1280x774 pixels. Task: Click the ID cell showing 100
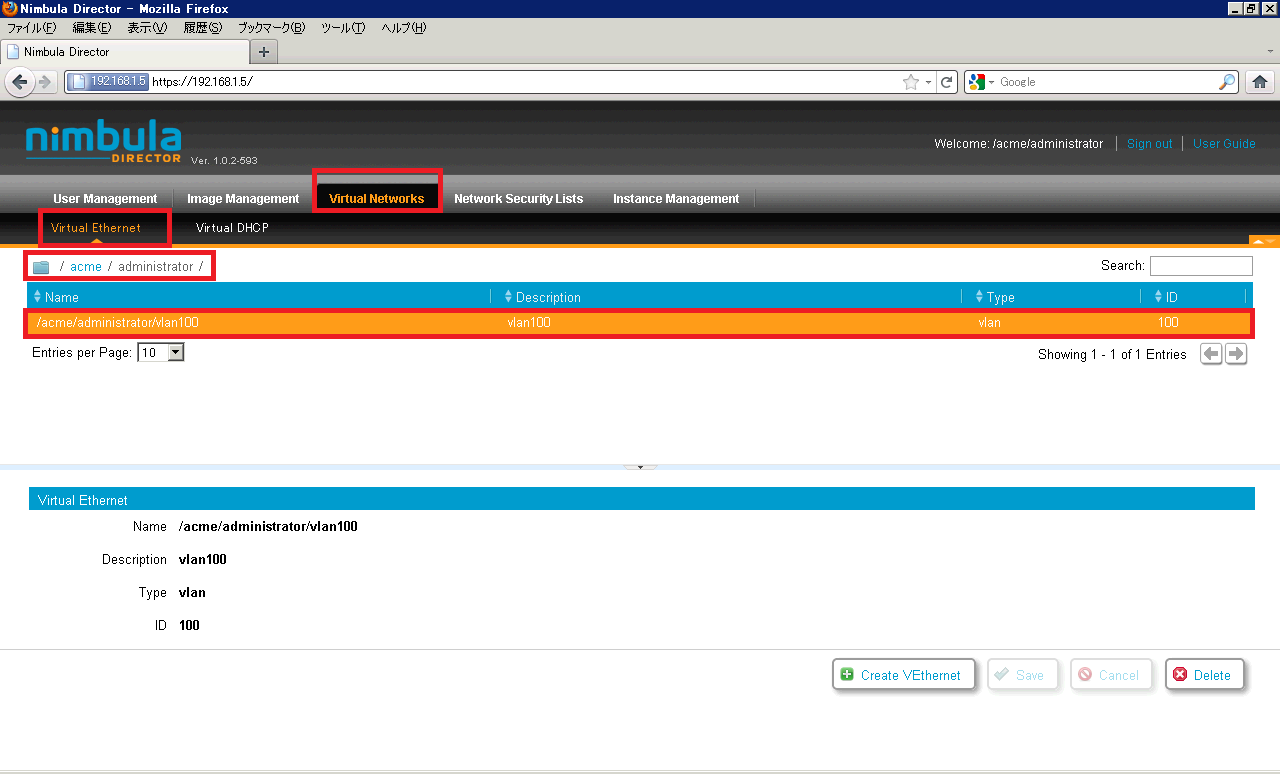click(x=1168, y=323)
